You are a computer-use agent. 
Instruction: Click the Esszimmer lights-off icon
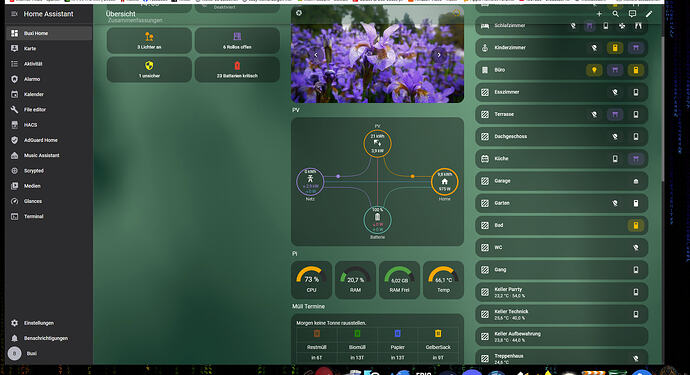(615, 92)
